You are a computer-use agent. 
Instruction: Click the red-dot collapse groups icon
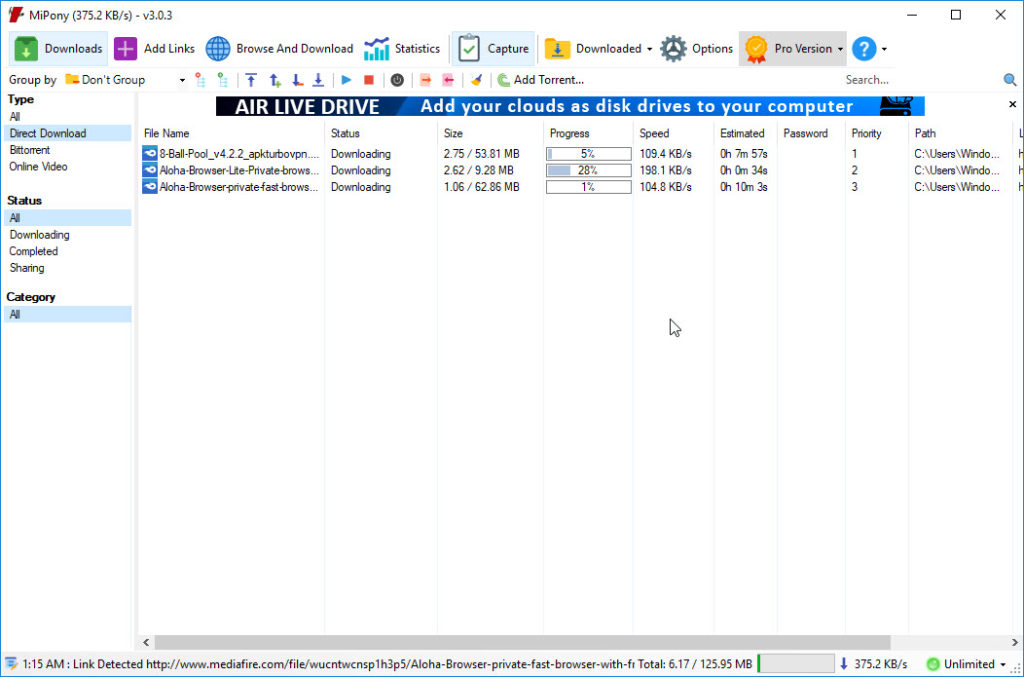(200, 80)
